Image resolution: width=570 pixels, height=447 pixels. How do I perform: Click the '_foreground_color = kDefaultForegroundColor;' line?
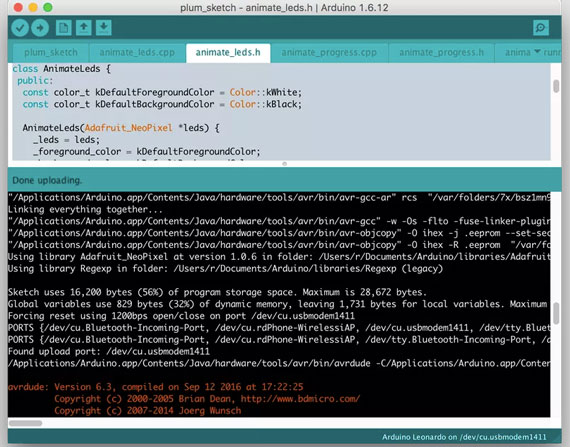[x=147, y=152]
